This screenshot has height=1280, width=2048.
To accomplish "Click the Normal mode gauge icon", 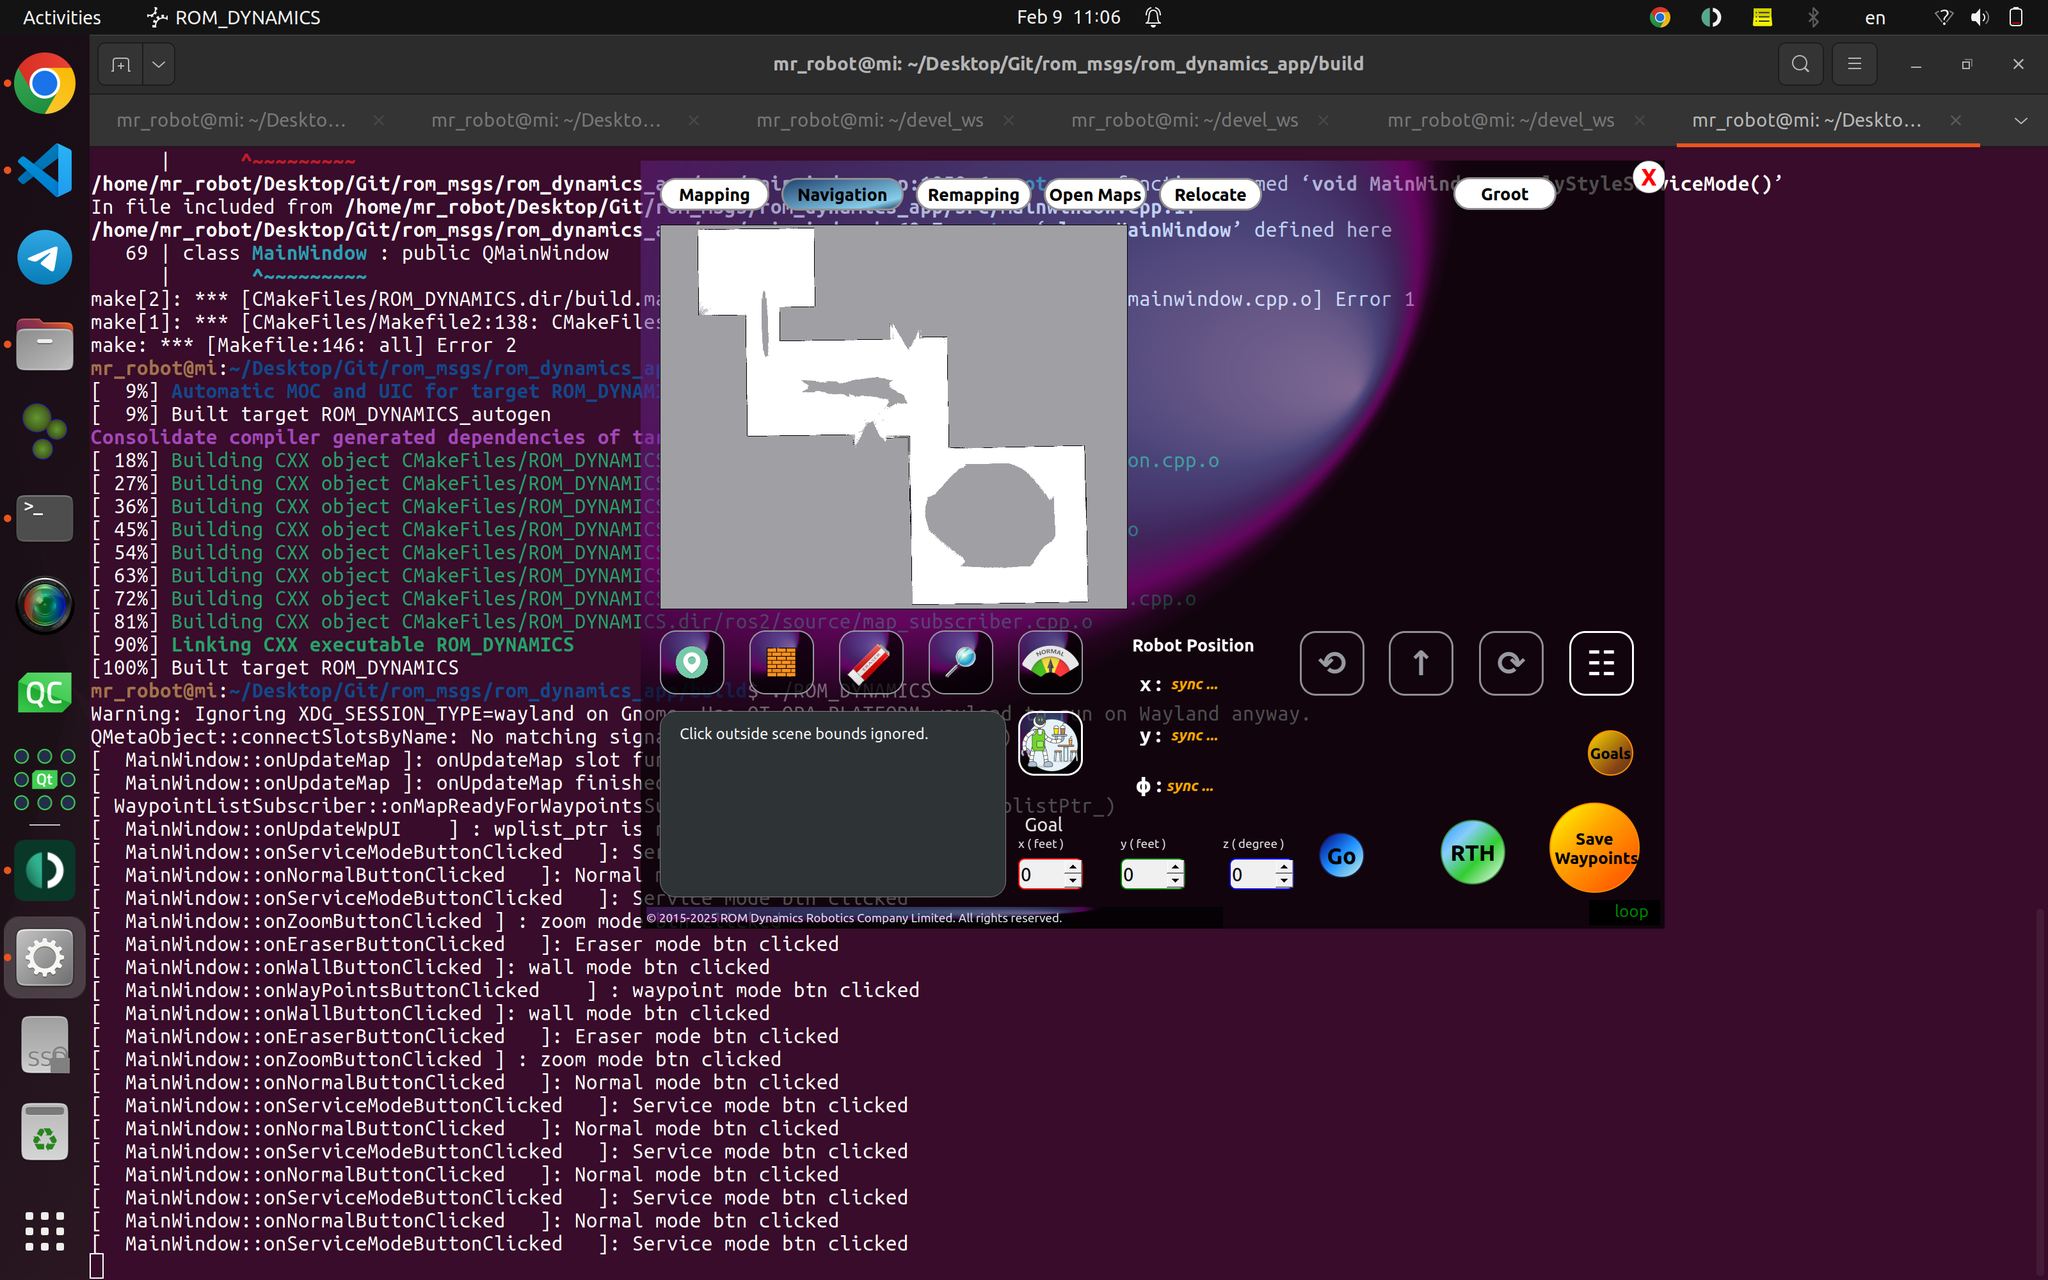I will click(1050, 662).
